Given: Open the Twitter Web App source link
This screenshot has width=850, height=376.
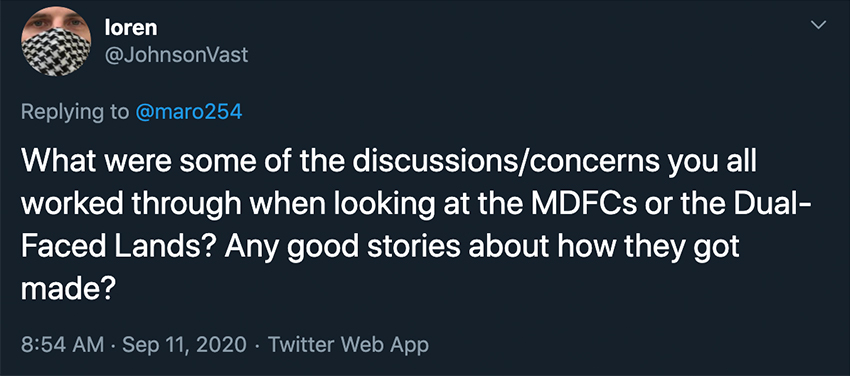Looking at the screenshot, I should 348,345.
